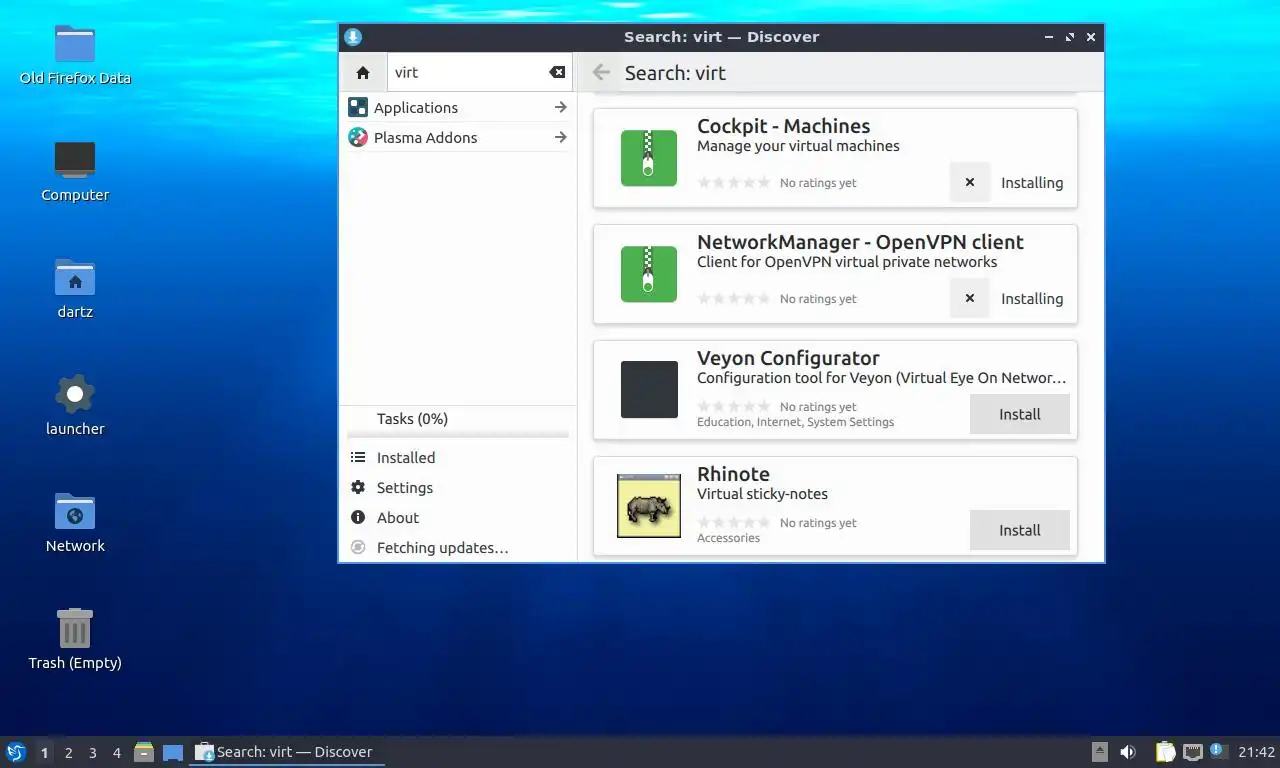Click the Settings gear icon in the sidebar

pos(358,487)
